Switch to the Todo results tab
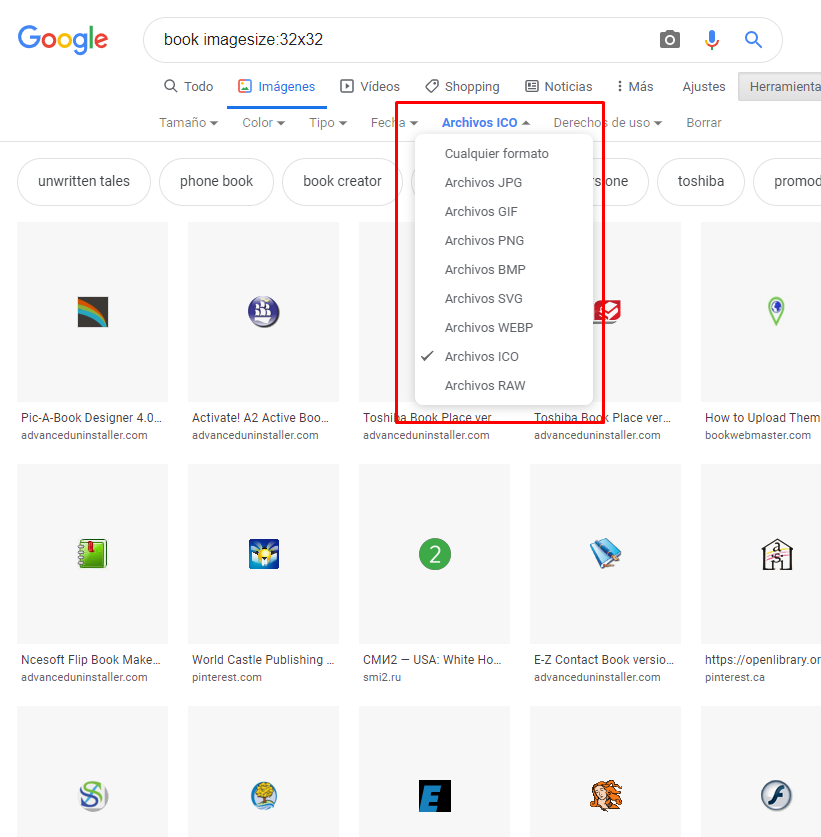 point(188,86)
